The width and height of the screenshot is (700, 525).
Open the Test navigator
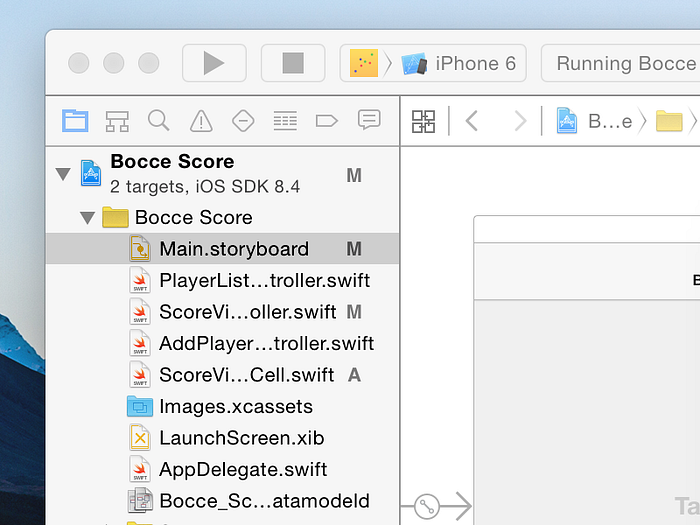tap(243, 121)
